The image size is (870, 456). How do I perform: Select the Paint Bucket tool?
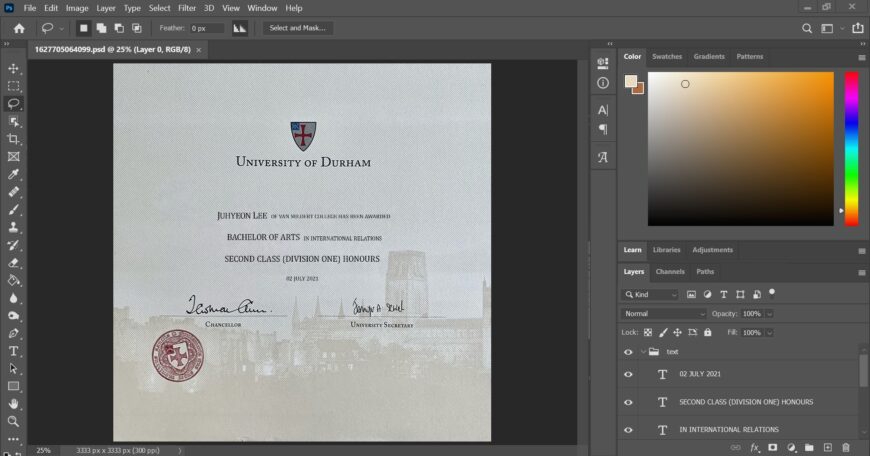pyautogui.click(x=13, y=280)
